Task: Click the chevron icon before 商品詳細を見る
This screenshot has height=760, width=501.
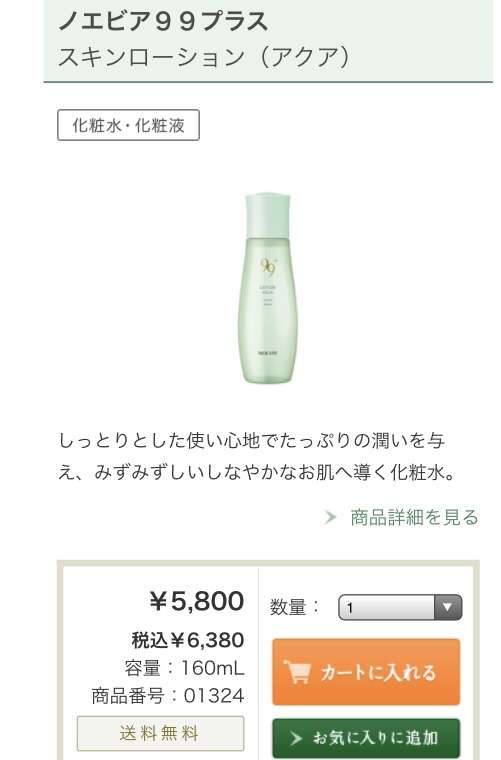Action: 330,517
